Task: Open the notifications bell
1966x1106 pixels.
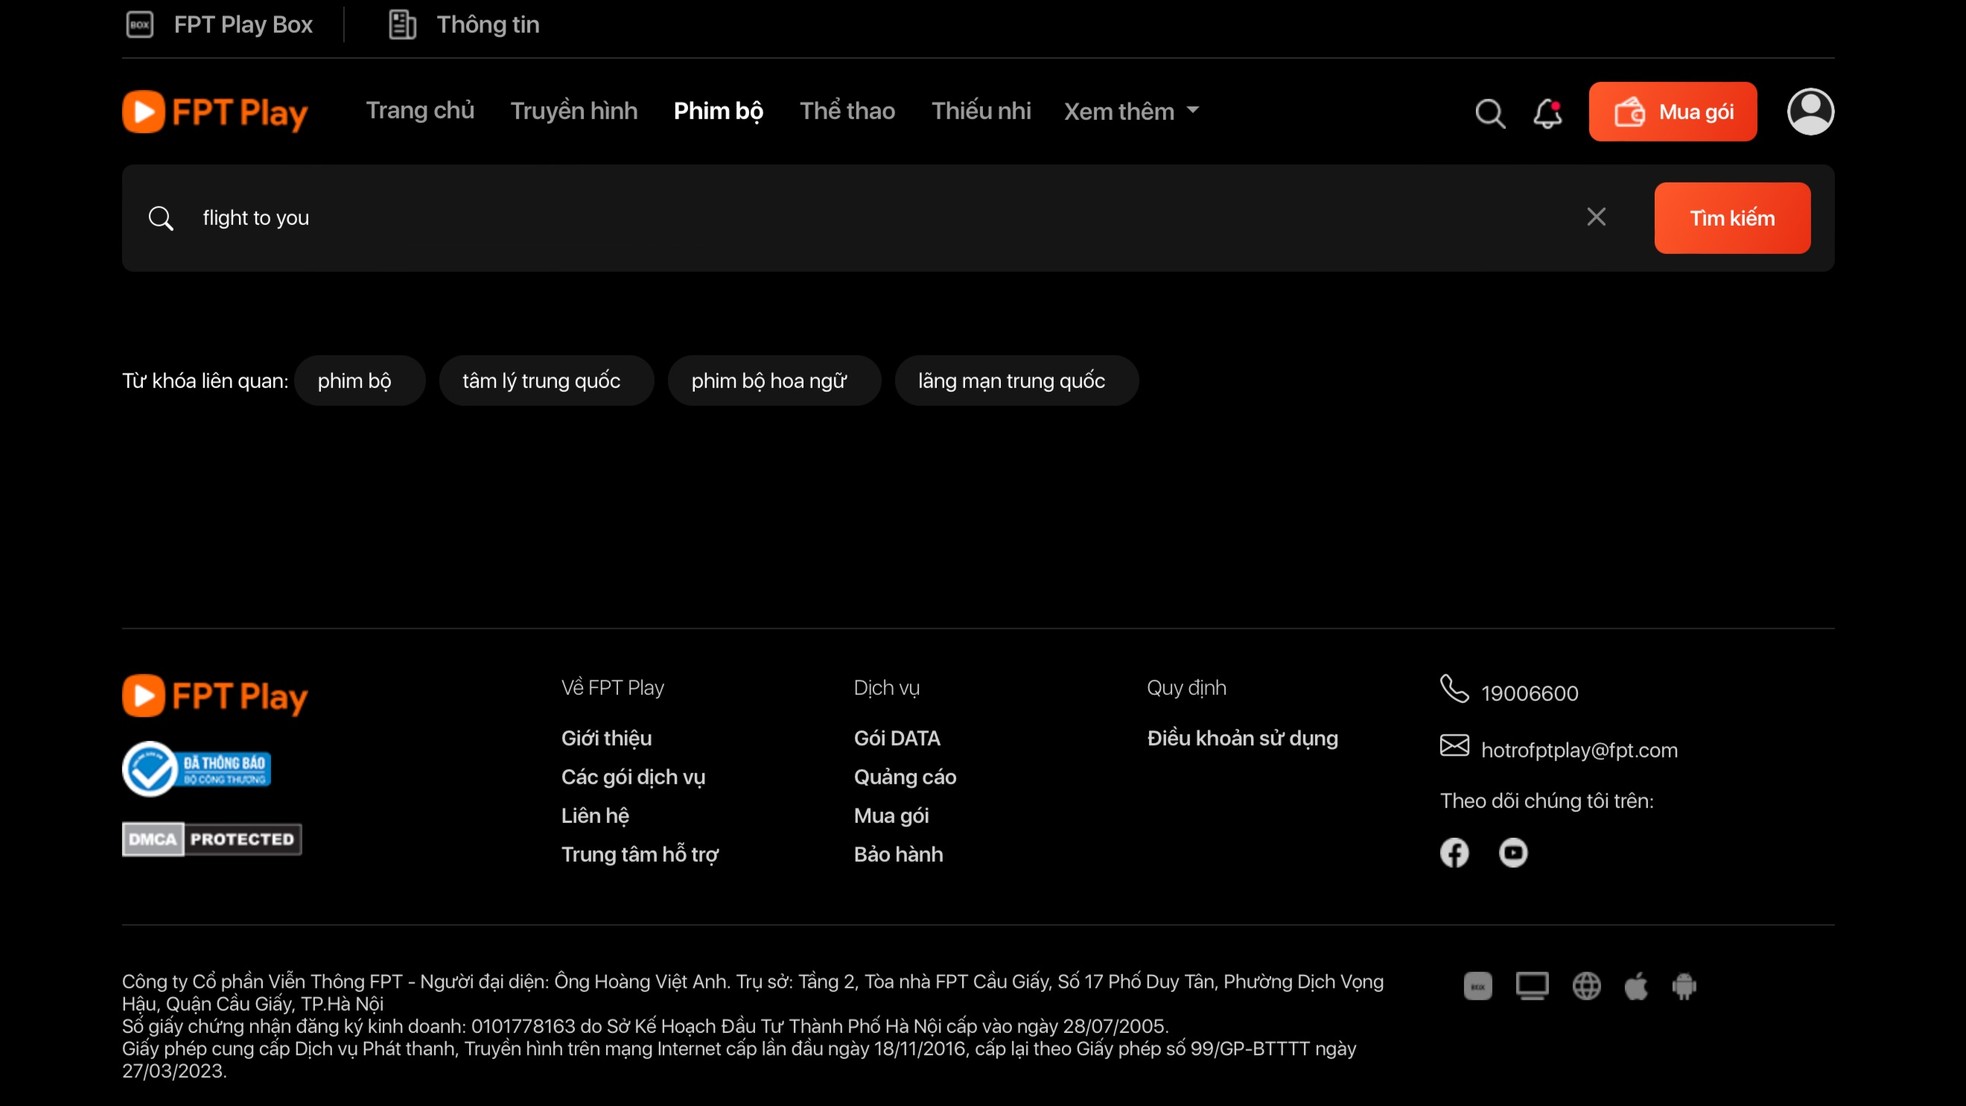Action: coord(1547,113)
